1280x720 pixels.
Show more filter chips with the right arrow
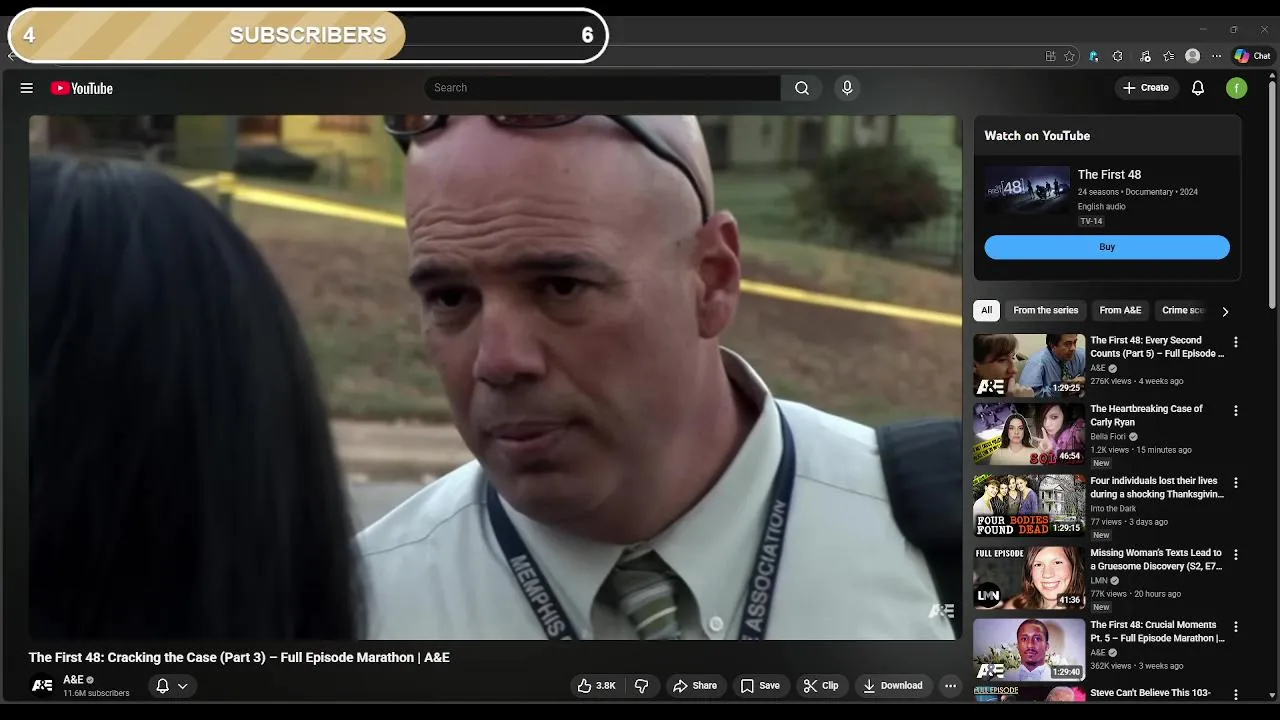(1225, 311)
